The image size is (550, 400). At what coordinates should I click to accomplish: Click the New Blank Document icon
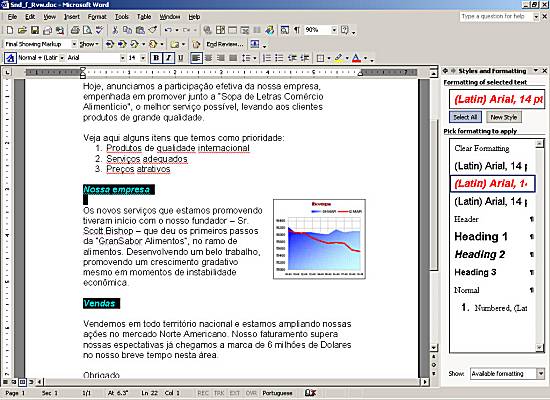pos(10,30)
